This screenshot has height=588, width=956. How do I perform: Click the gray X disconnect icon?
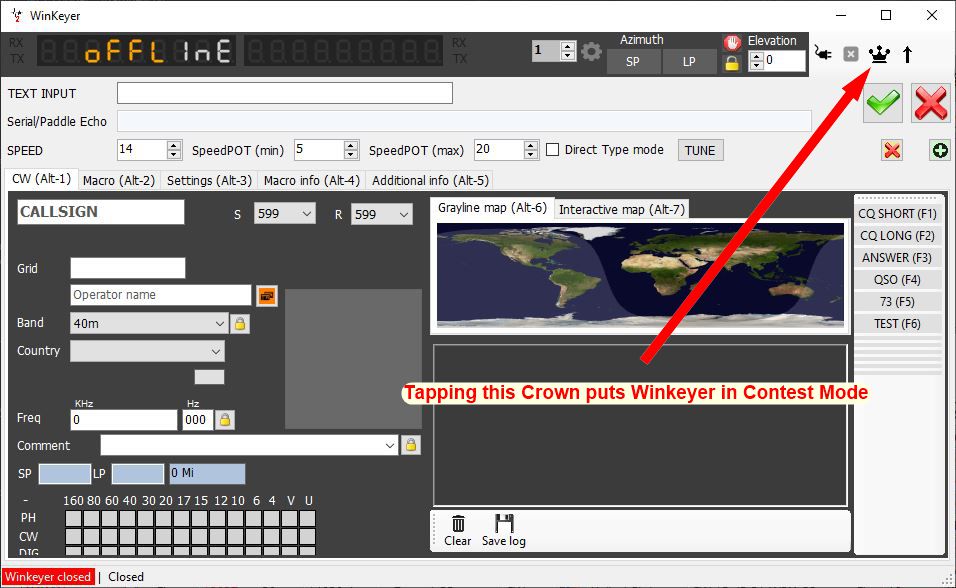851,54
